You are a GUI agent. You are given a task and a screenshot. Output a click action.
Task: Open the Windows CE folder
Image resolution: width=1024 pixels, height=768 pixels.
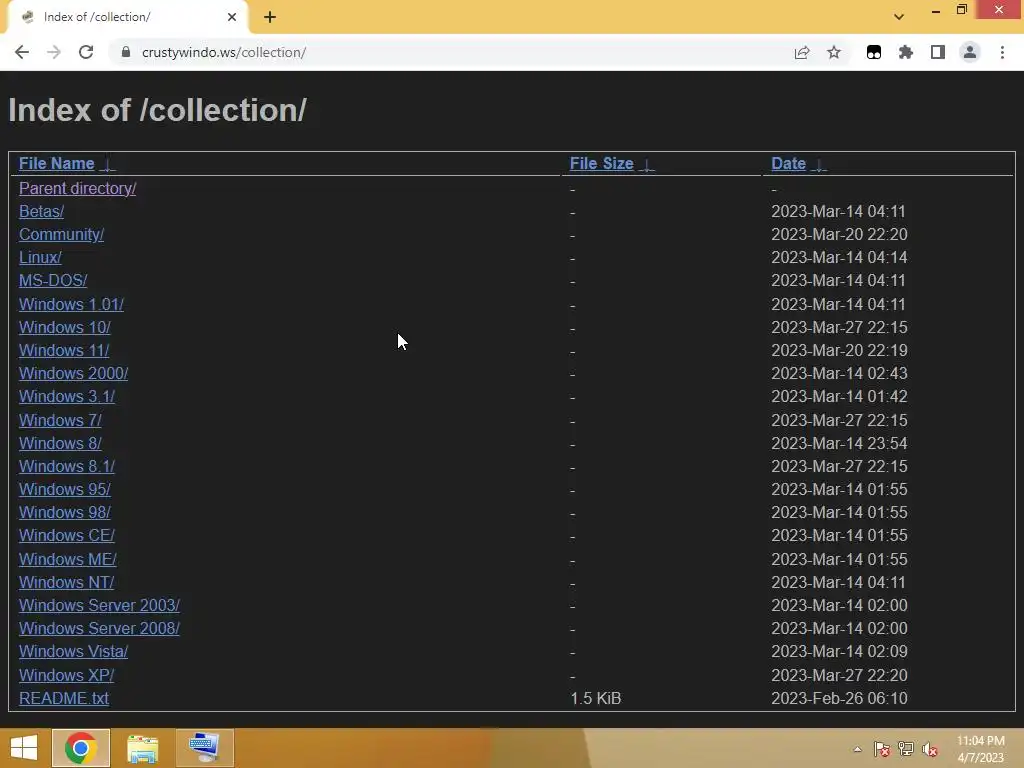point(67,536)
